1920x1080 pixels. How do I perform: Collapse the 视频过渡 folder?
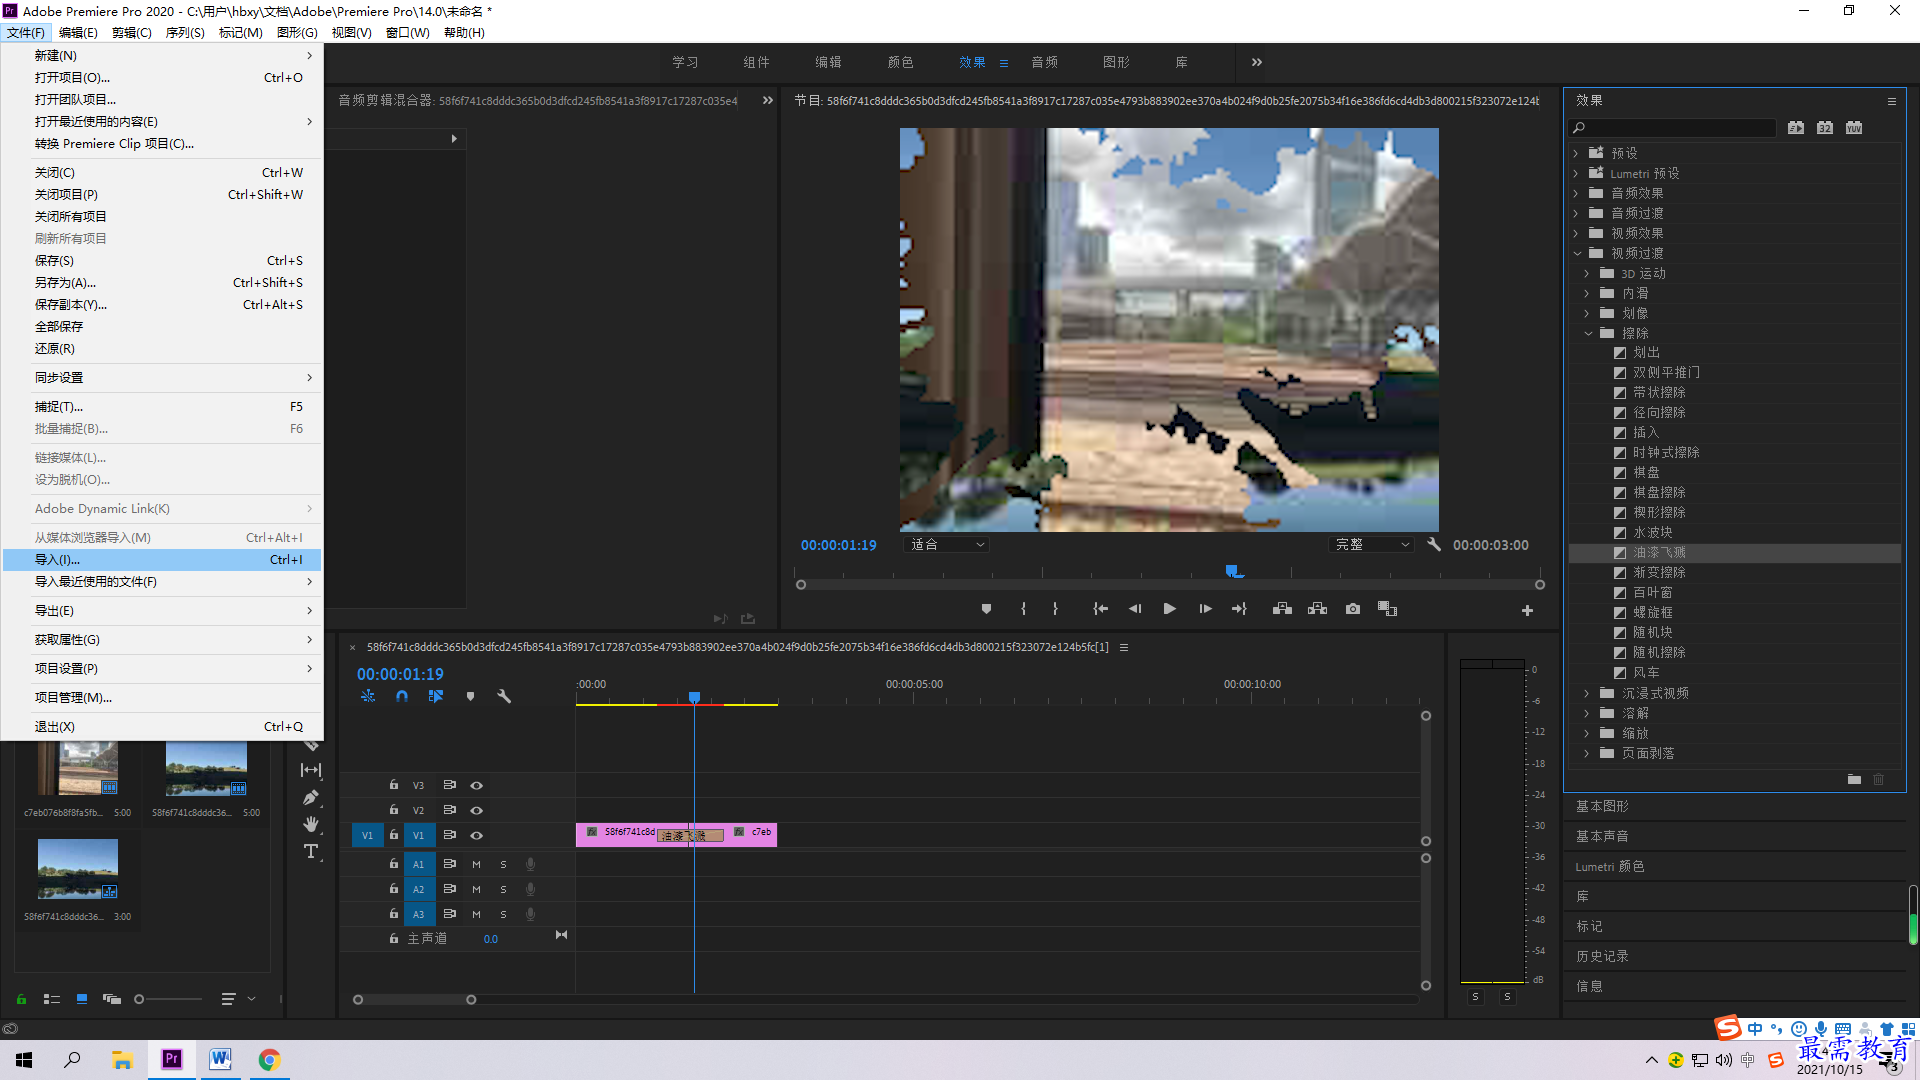(1577, 253)
